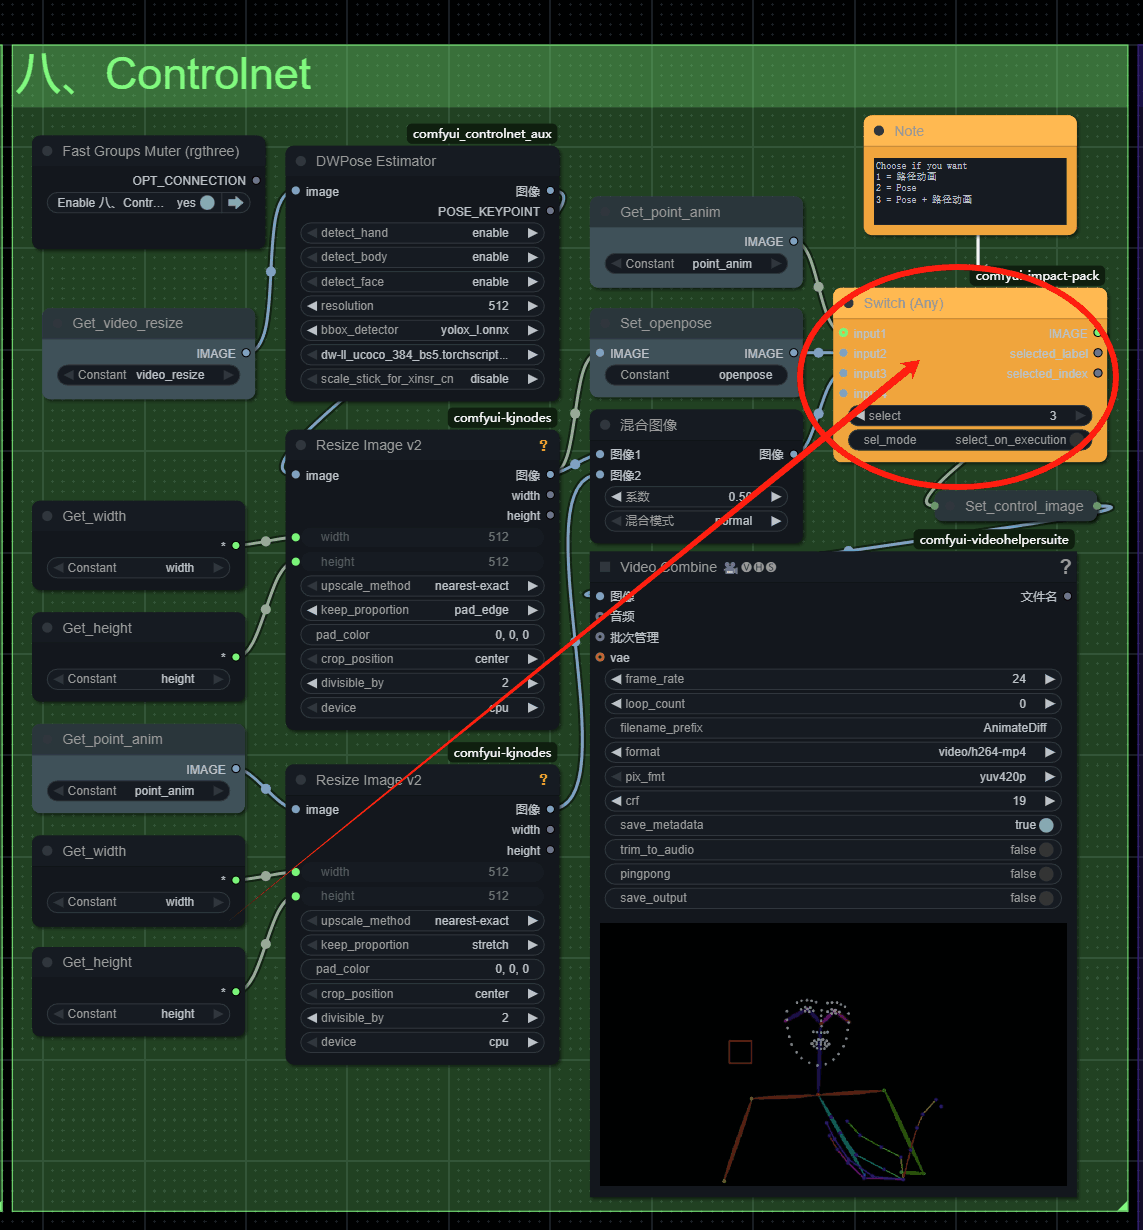This screenshot has width=1143, height=1230.
Task: Click the square icon beside Video Combine title
Action: pyautogui.click(x=604, y=567)
